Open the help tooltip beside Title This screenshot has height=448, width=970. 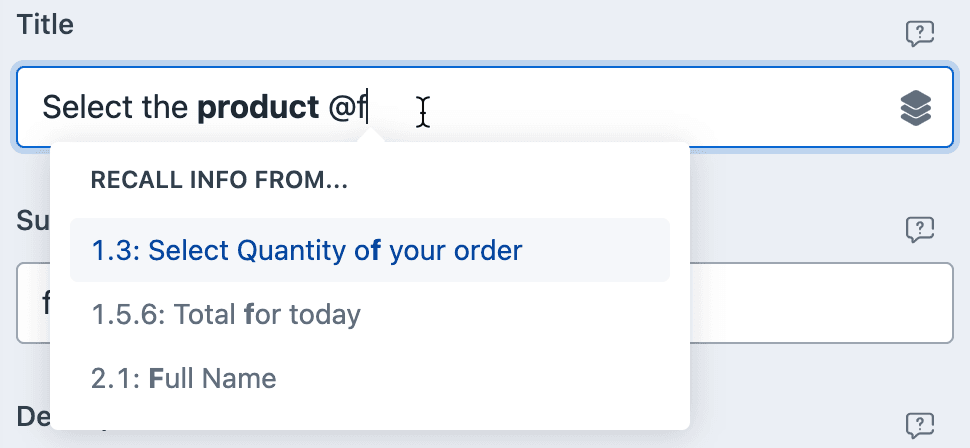coord(919,34)
